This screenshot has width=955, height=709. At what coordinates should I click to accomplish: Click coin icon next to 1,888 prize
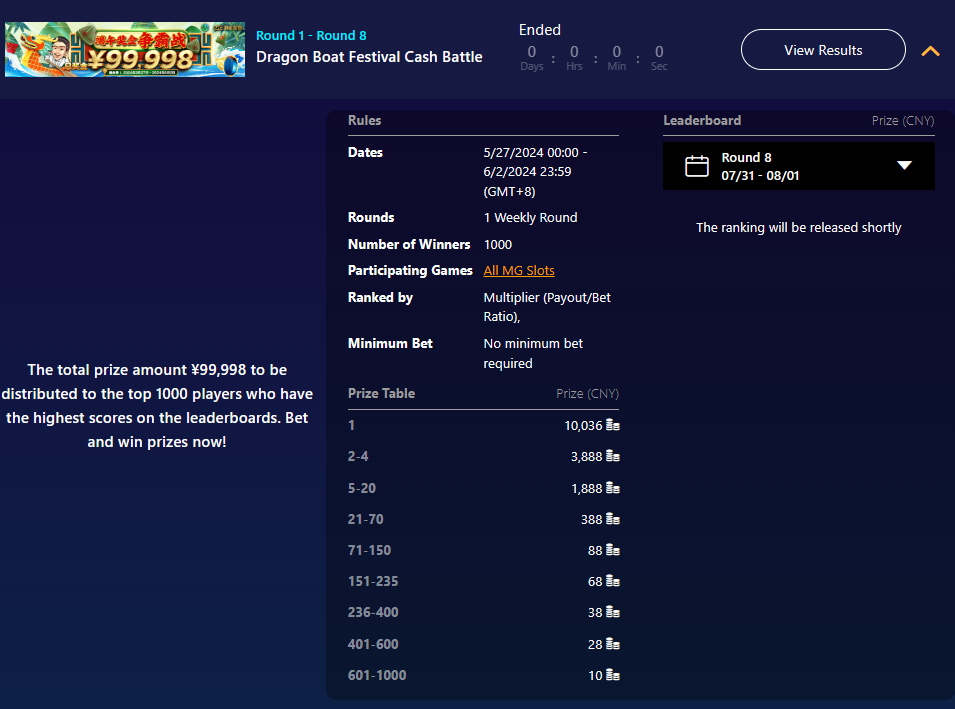(x=613, y=489)
